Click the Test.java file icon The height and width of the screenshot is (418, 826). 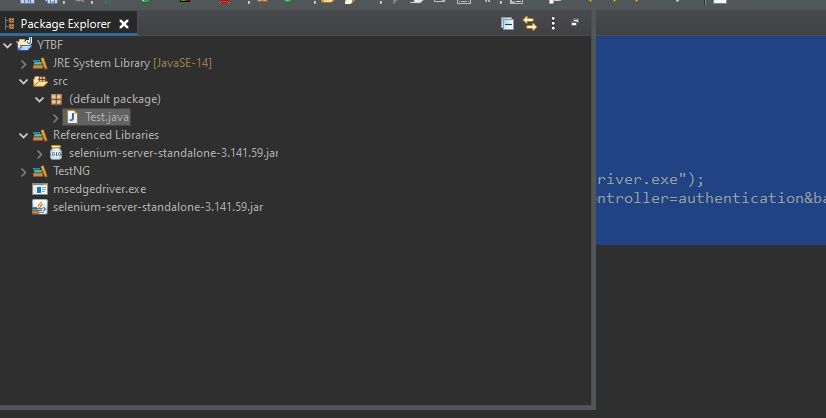pyautogui.click(x=73, y=117)
